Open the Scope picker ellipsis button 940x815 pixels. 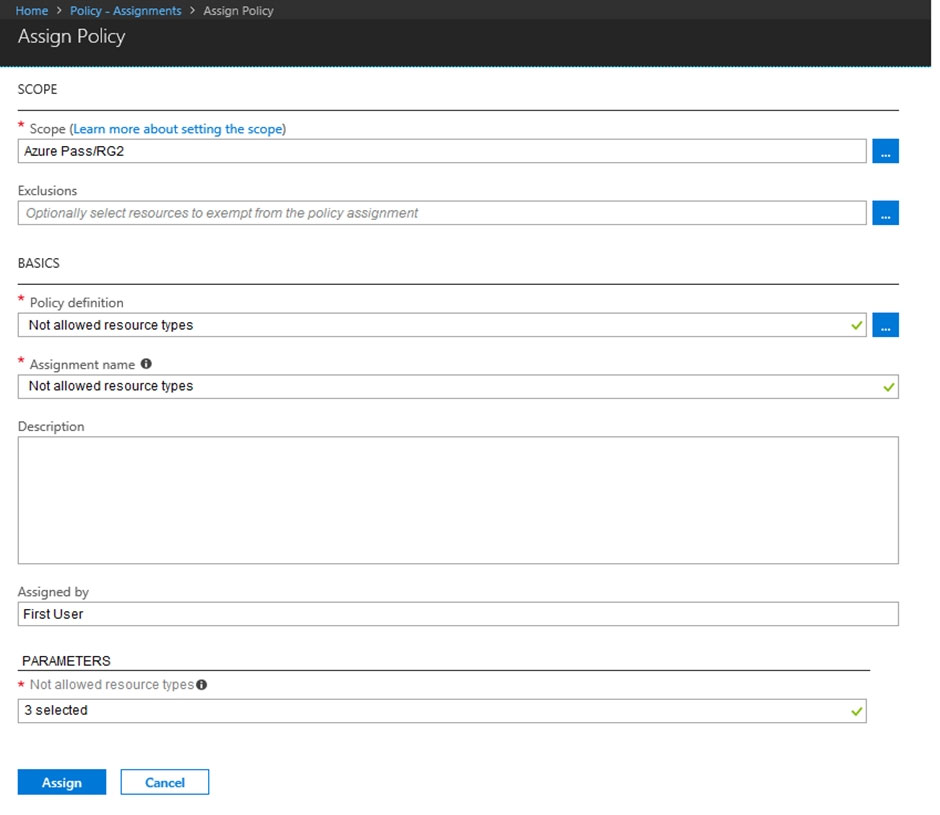[x=885, y=151]
